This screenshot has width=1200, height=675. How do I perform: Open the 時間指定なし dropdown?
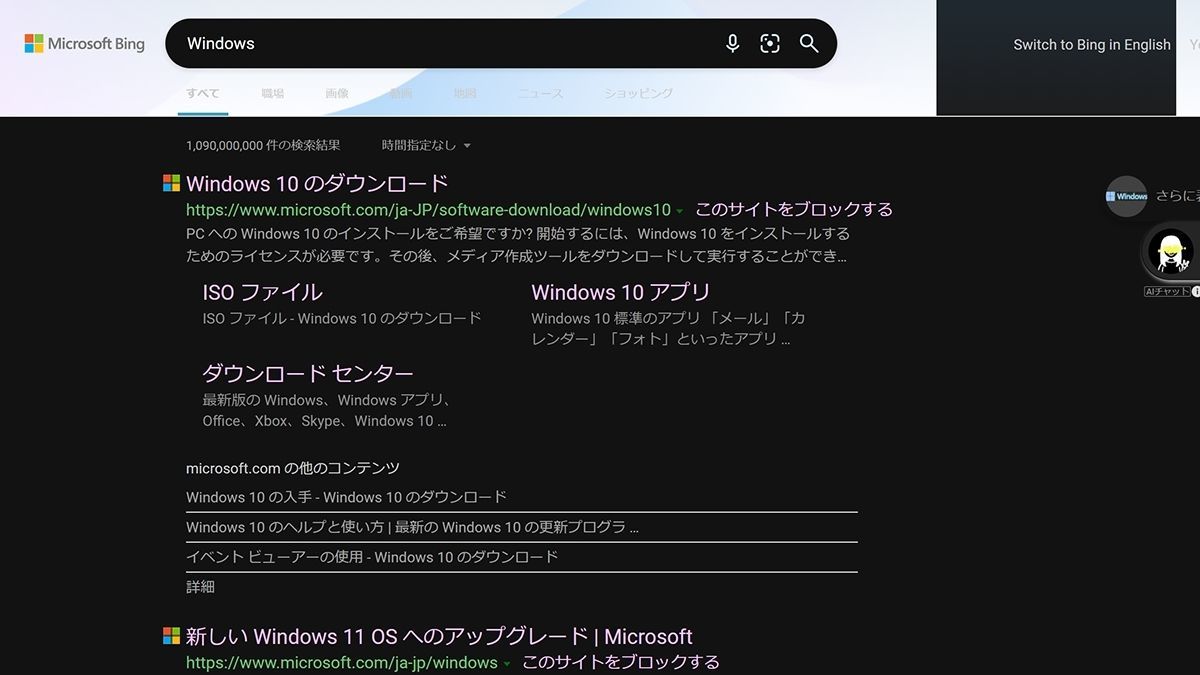pyautogui.click(x=426, y=145)
